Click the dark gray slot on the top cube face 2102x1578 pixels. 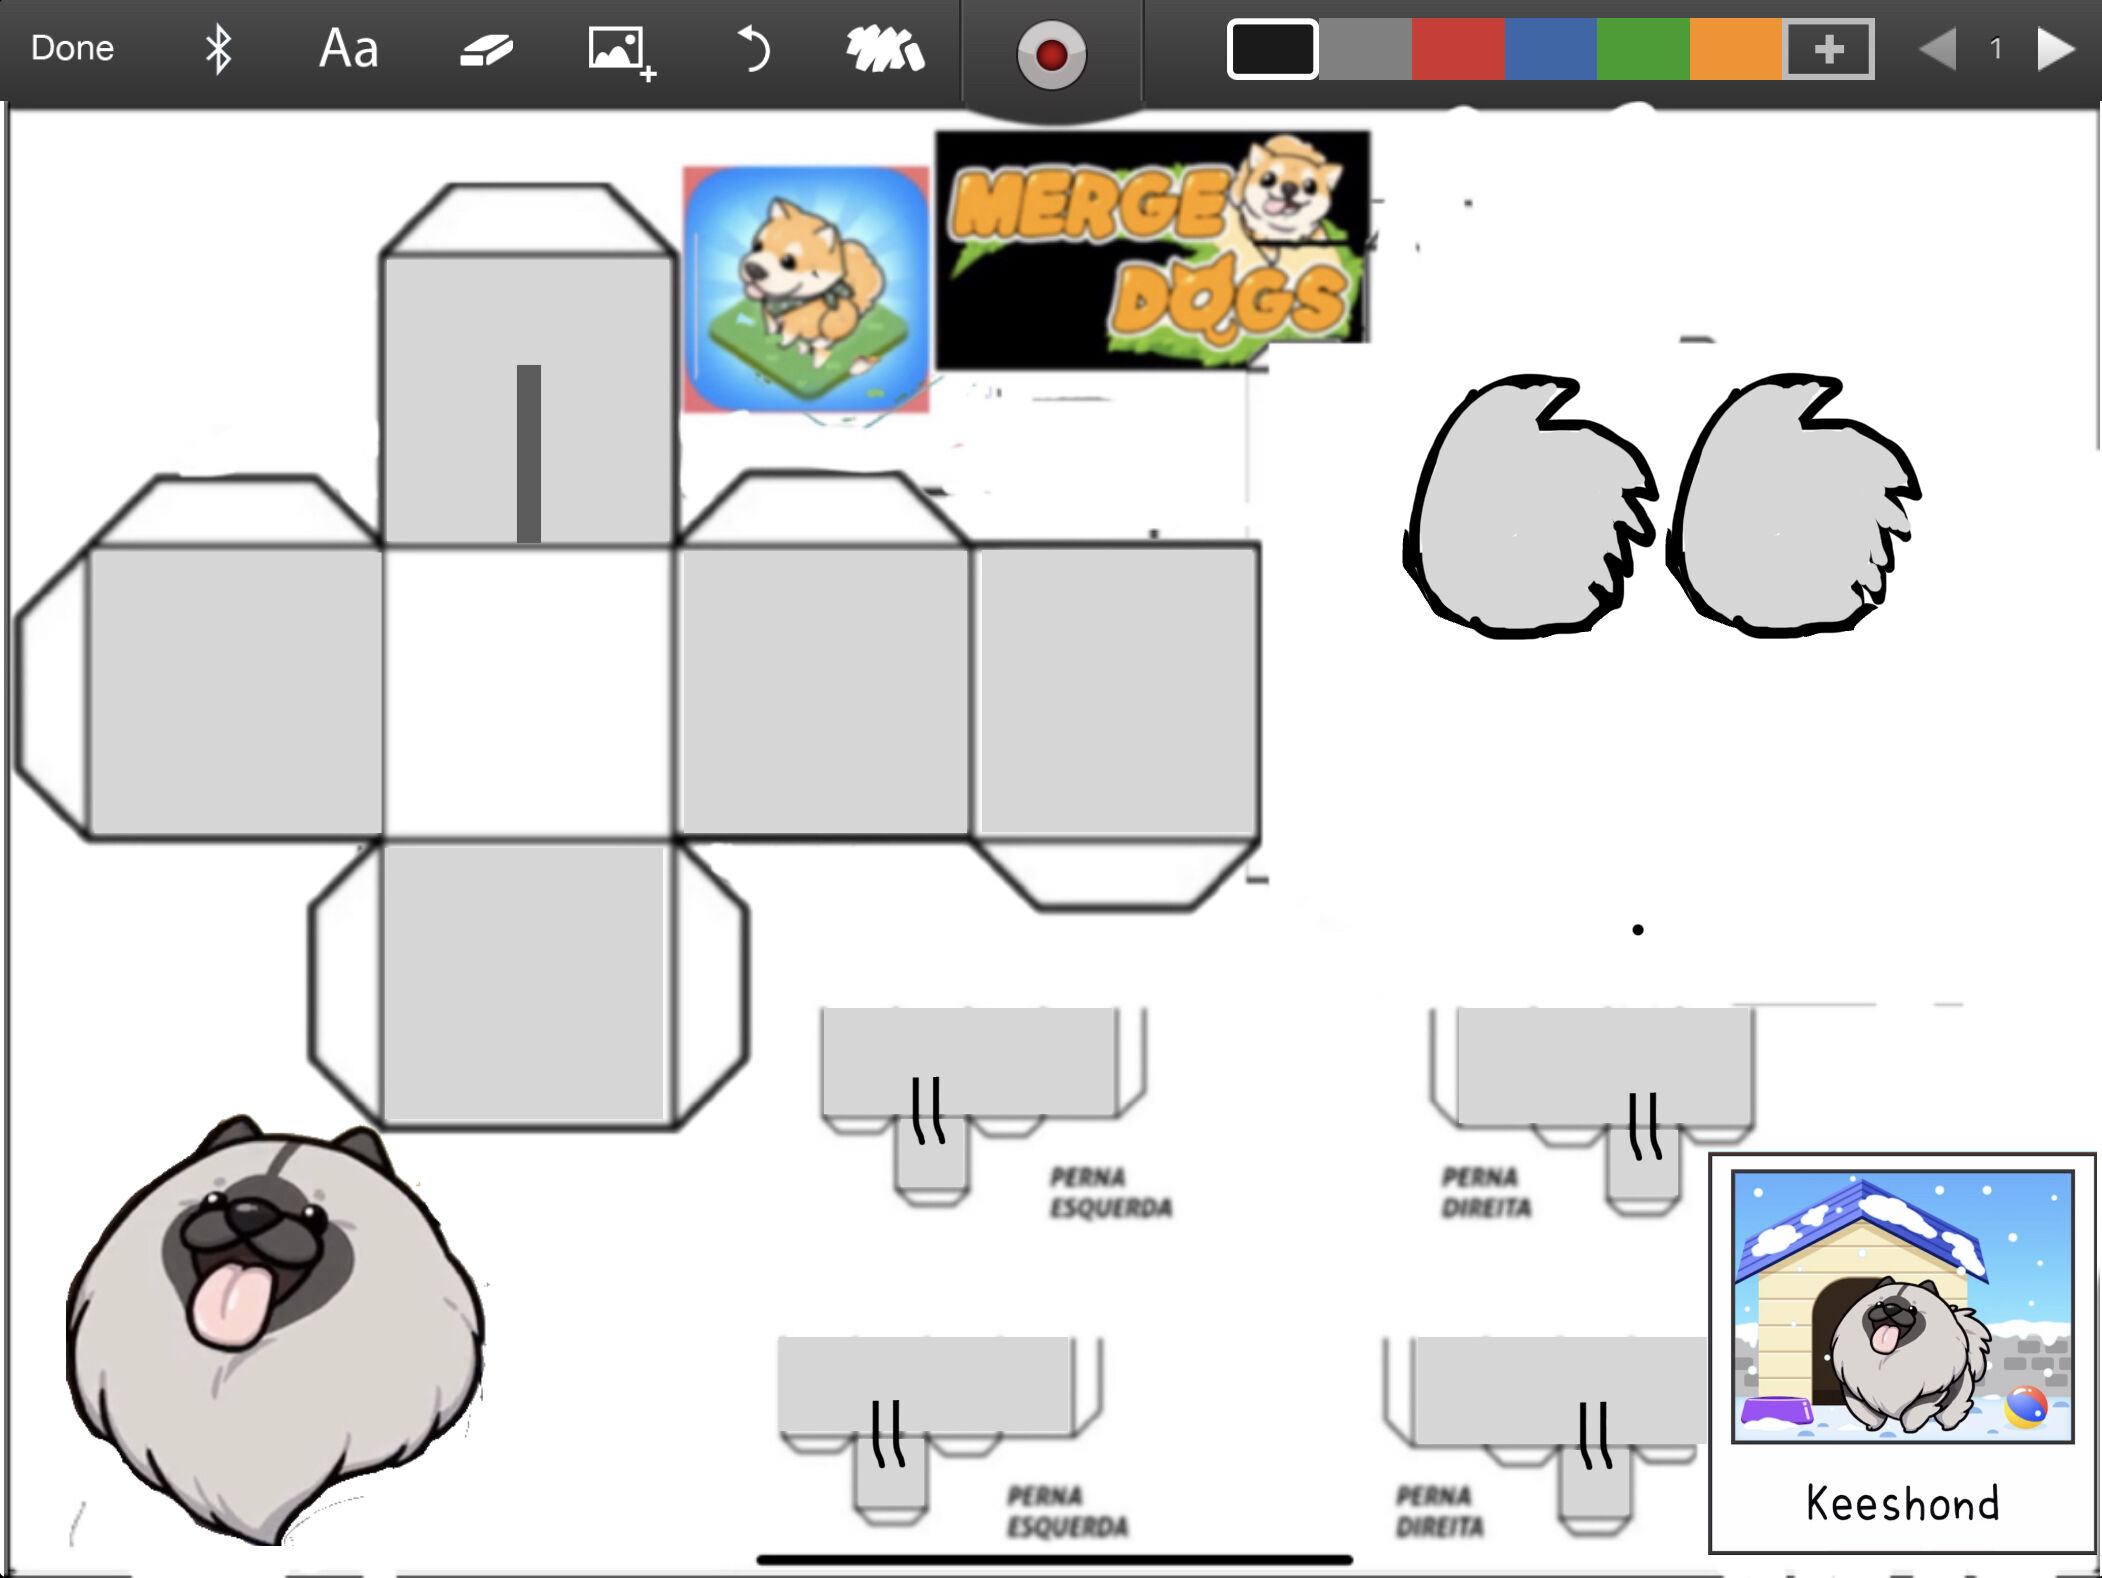(529, 453)
